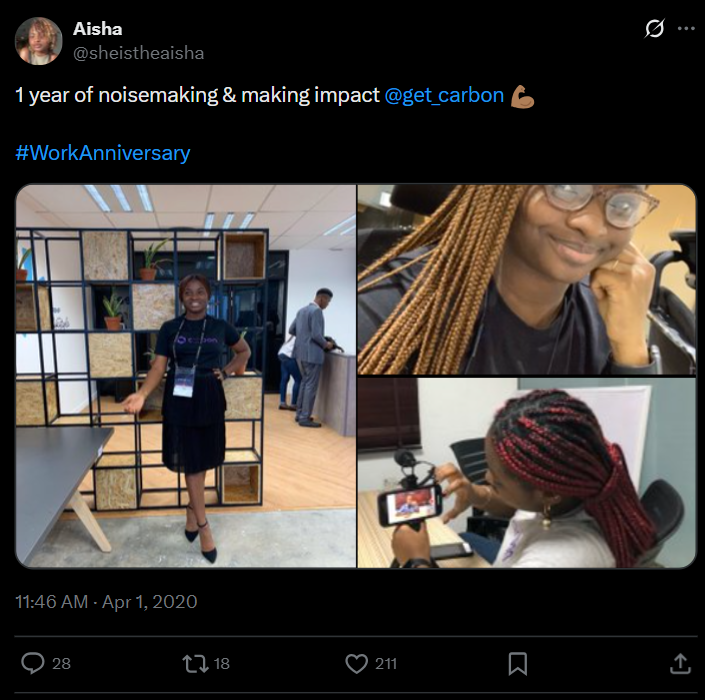Click the retweet arrows icon
Viewport: 705px width, 700px height.
click(x=195, y=664)
